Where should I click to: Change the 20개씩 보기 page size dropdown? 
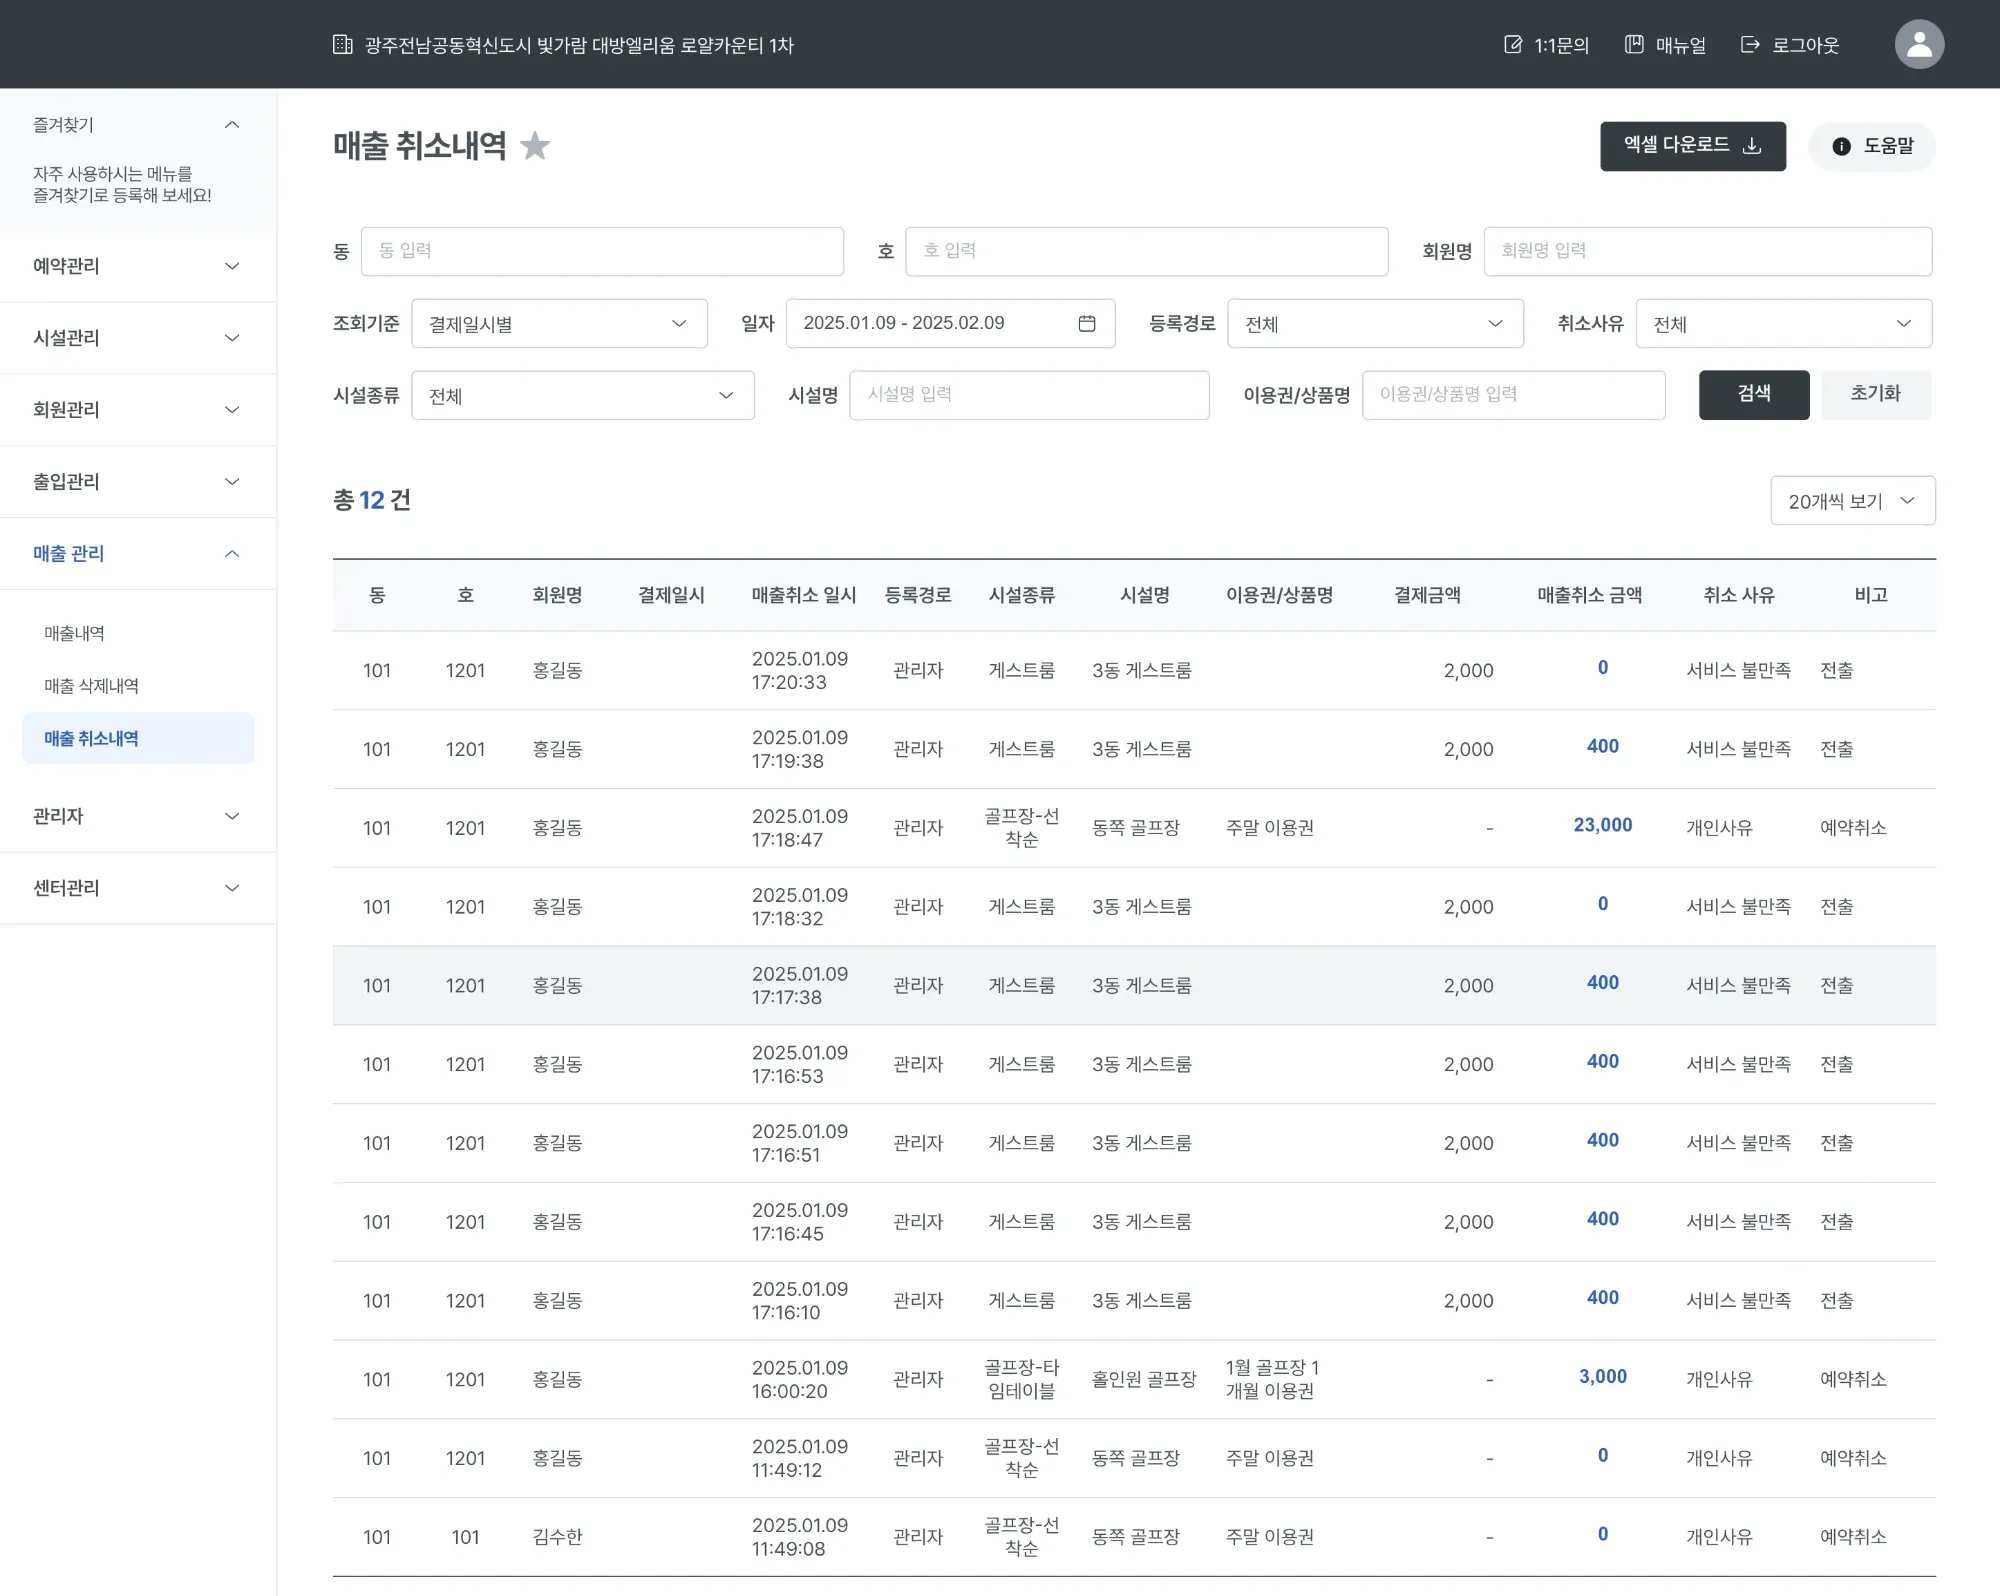[1852, 501]
